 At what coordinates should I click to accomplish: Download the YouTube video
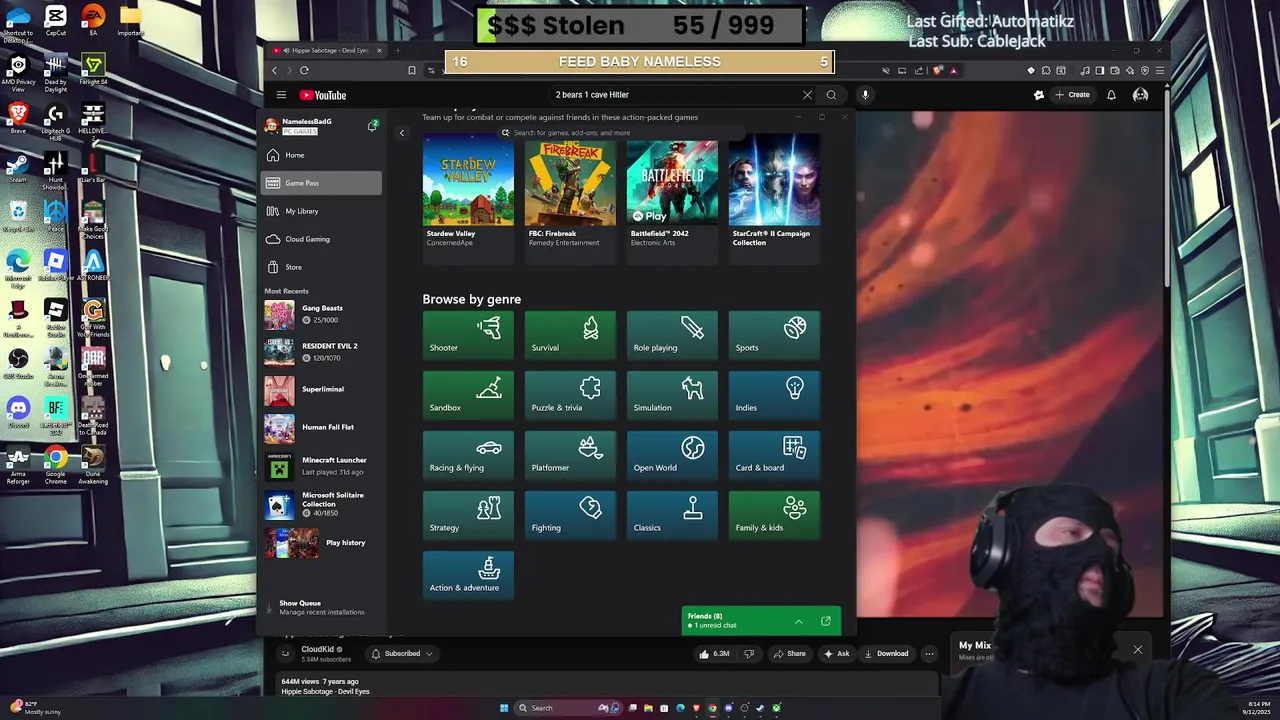pos(886,654)
